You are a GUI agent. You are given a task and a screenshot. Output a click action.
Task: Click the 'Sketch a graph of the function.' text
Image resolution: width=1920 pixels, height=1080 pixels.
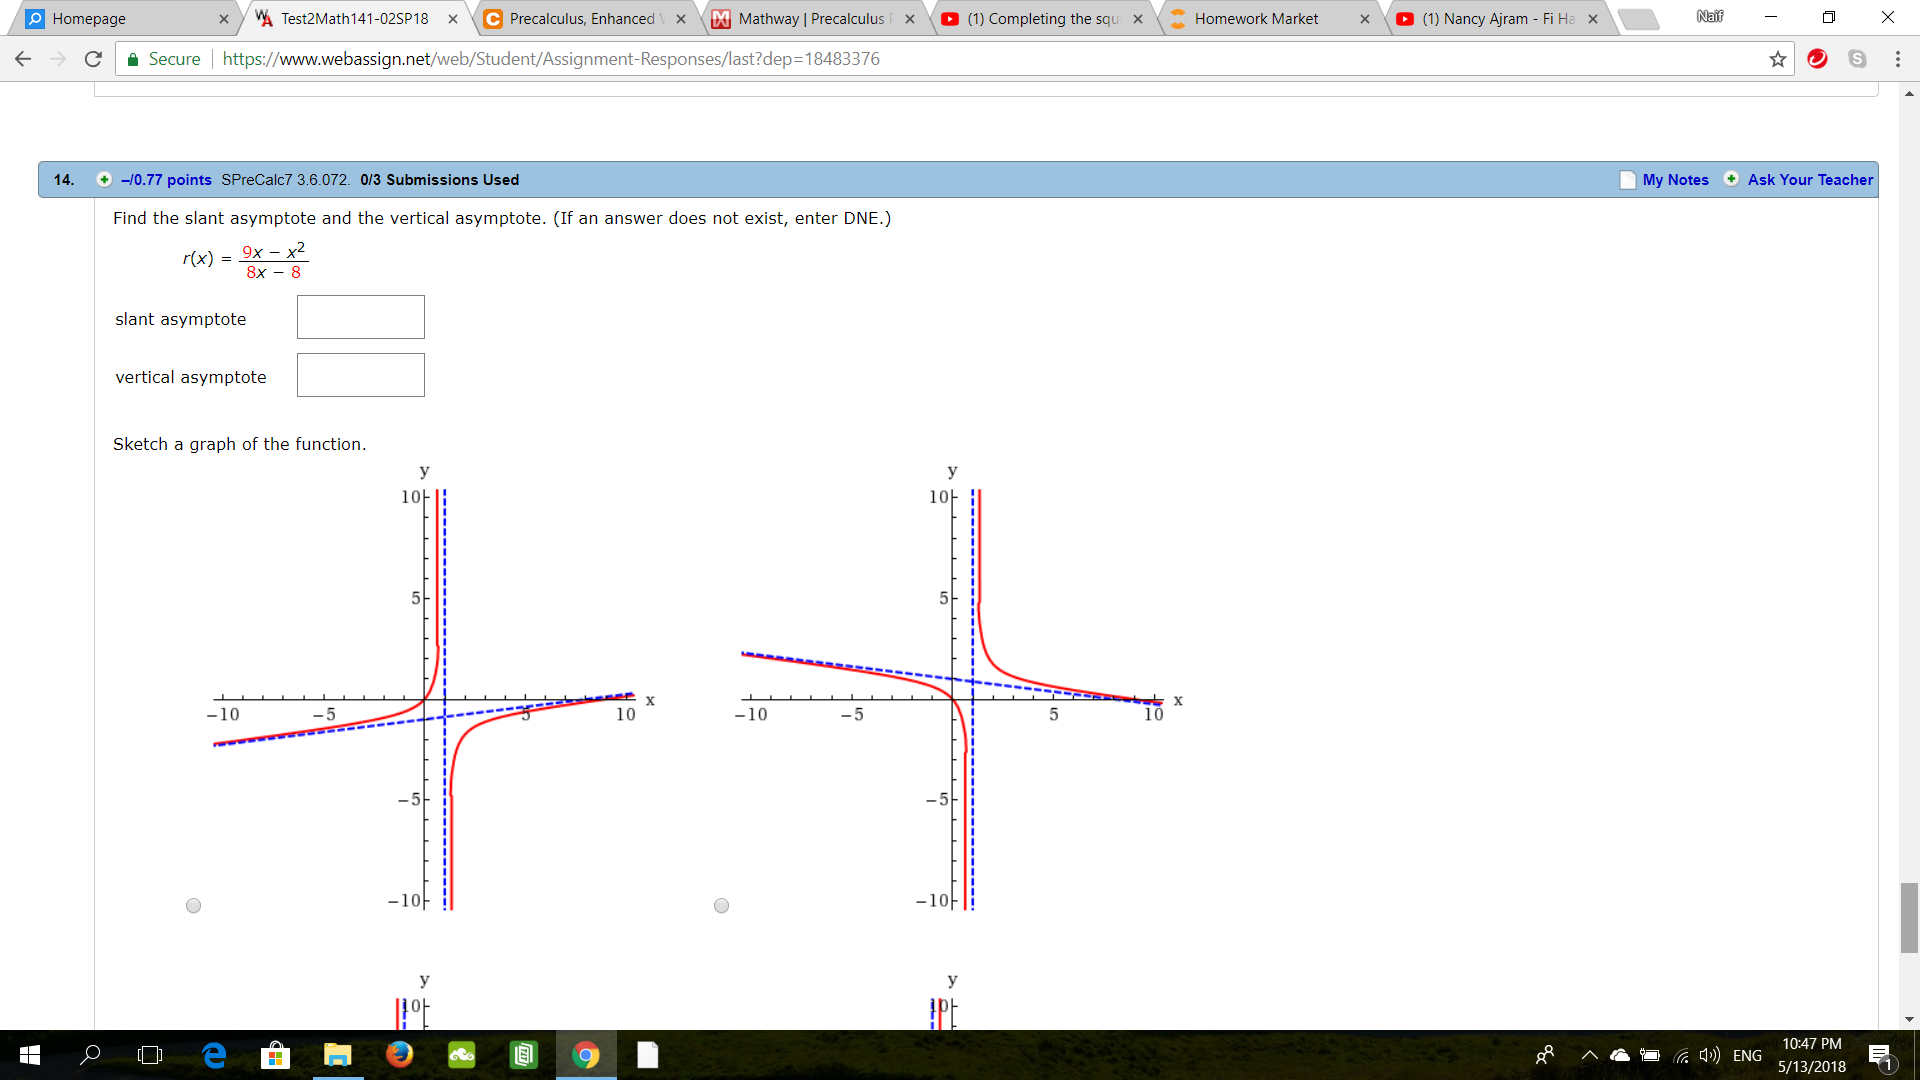click(240, 444)
